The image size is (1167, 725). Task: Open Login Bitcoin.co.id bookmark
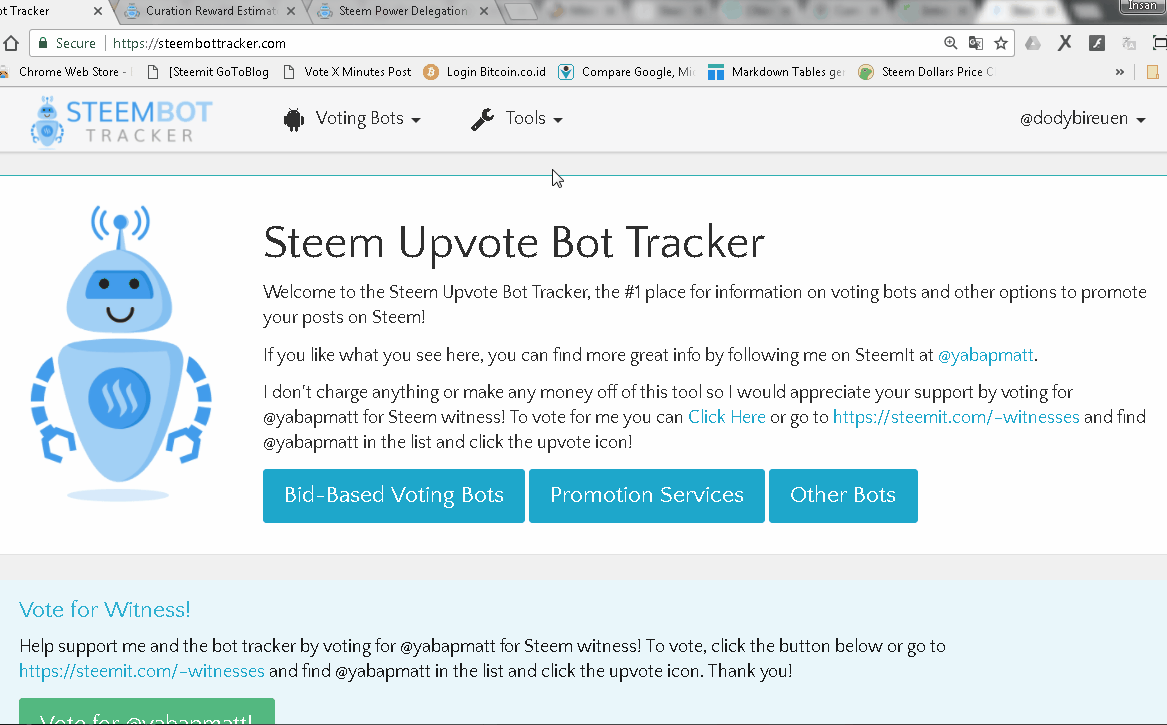(x=485, y=72)
